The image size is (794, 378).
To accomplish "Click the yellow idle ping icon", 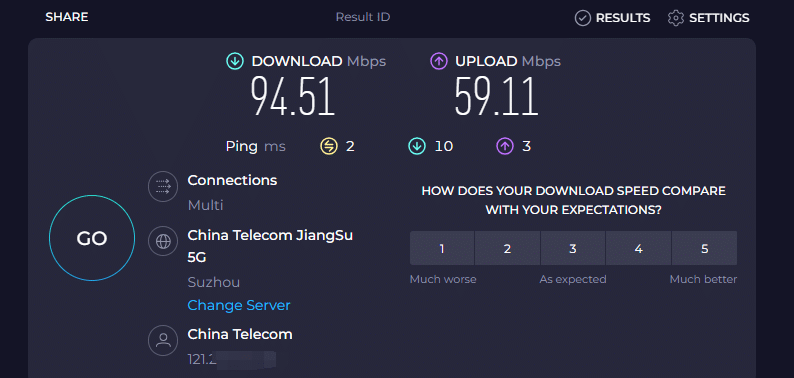I will [329, 146].
